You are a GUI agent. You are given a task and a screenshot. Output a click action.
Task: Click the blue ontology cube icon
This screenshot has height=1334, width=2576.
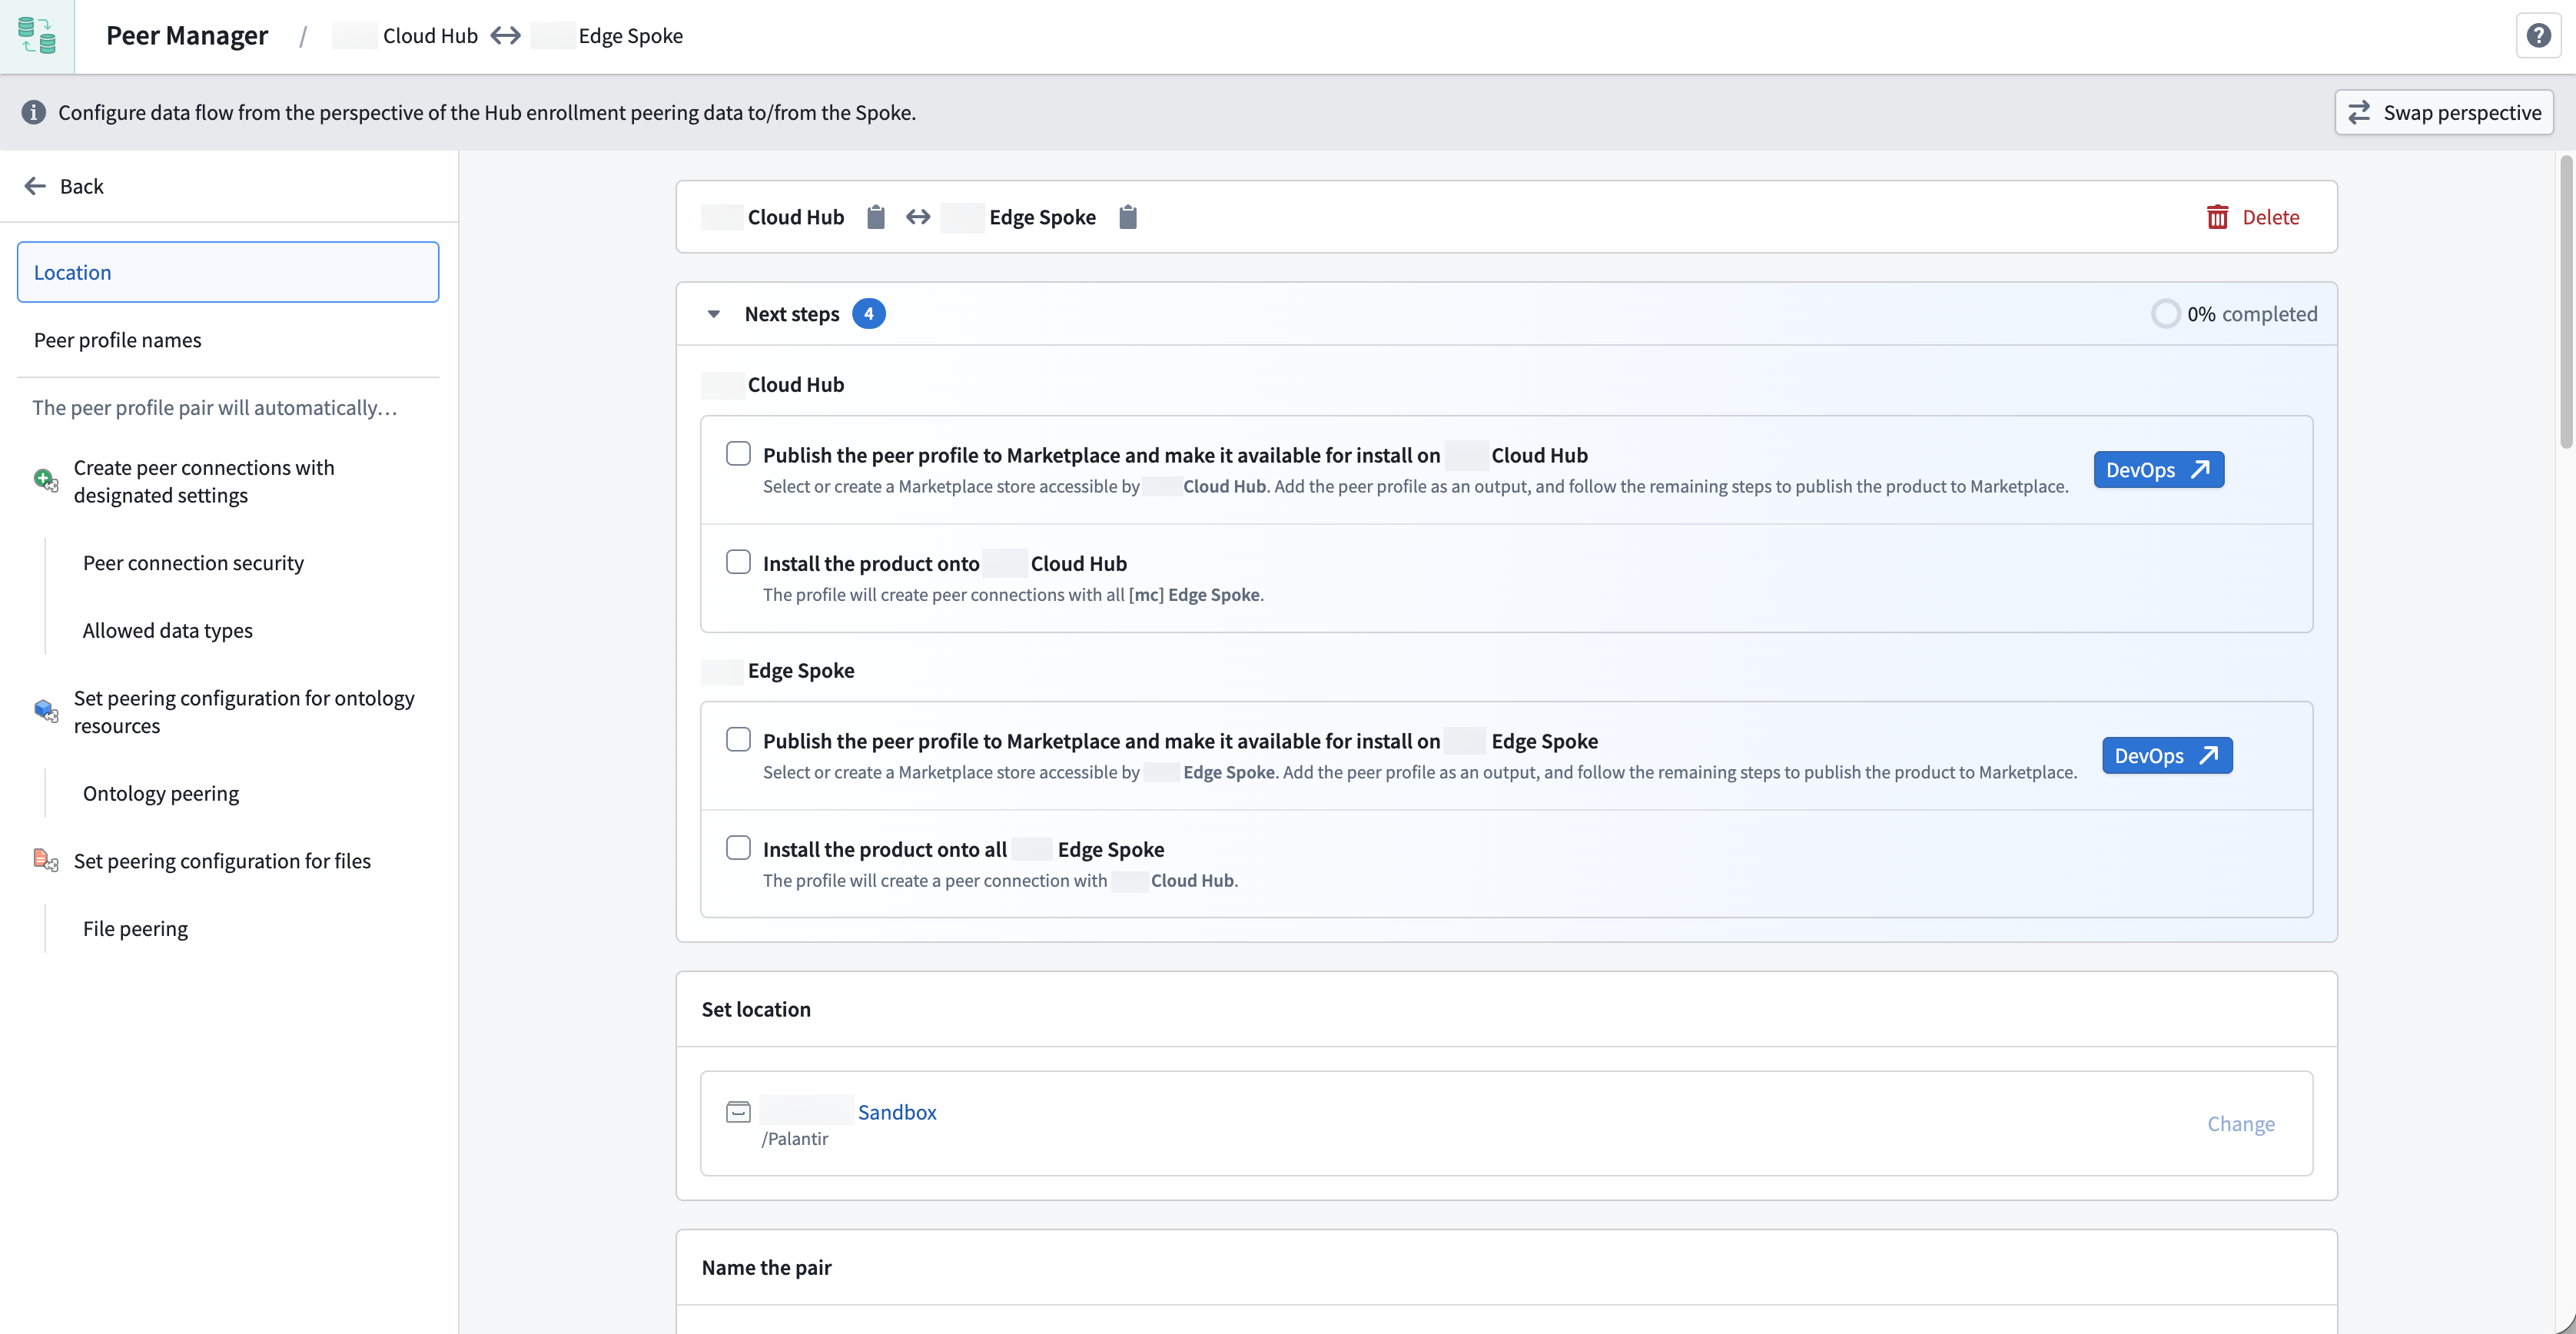[x=46, y=711]
